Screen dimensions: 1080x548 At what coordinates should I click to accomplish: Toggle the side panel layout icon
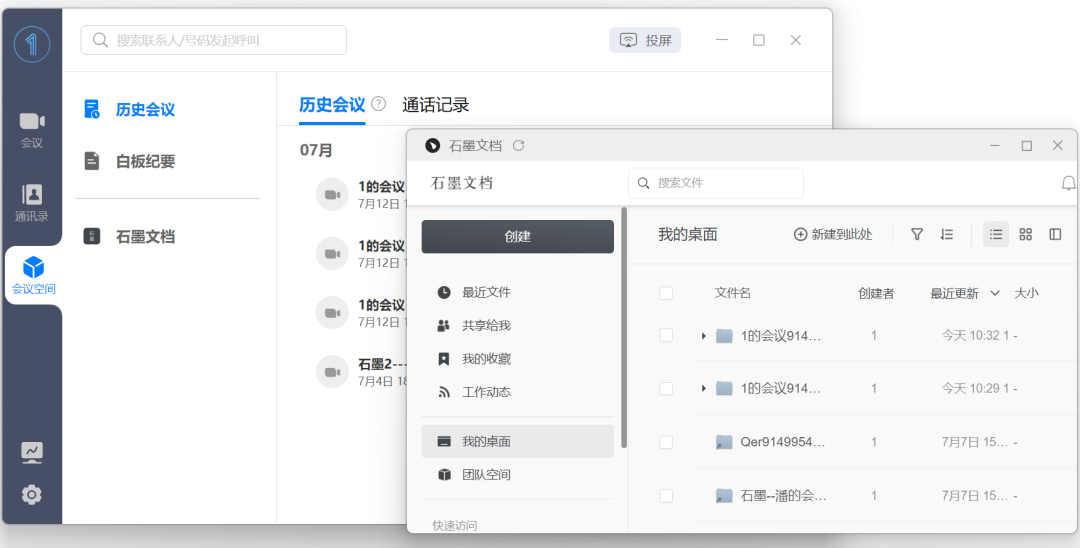coord(1055,235)
